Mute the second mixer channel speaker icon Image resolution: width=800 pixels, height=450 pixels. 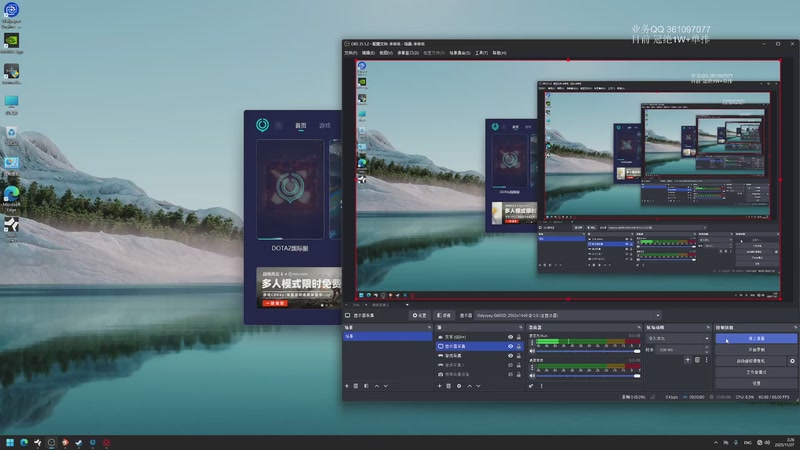coord(532,376)
